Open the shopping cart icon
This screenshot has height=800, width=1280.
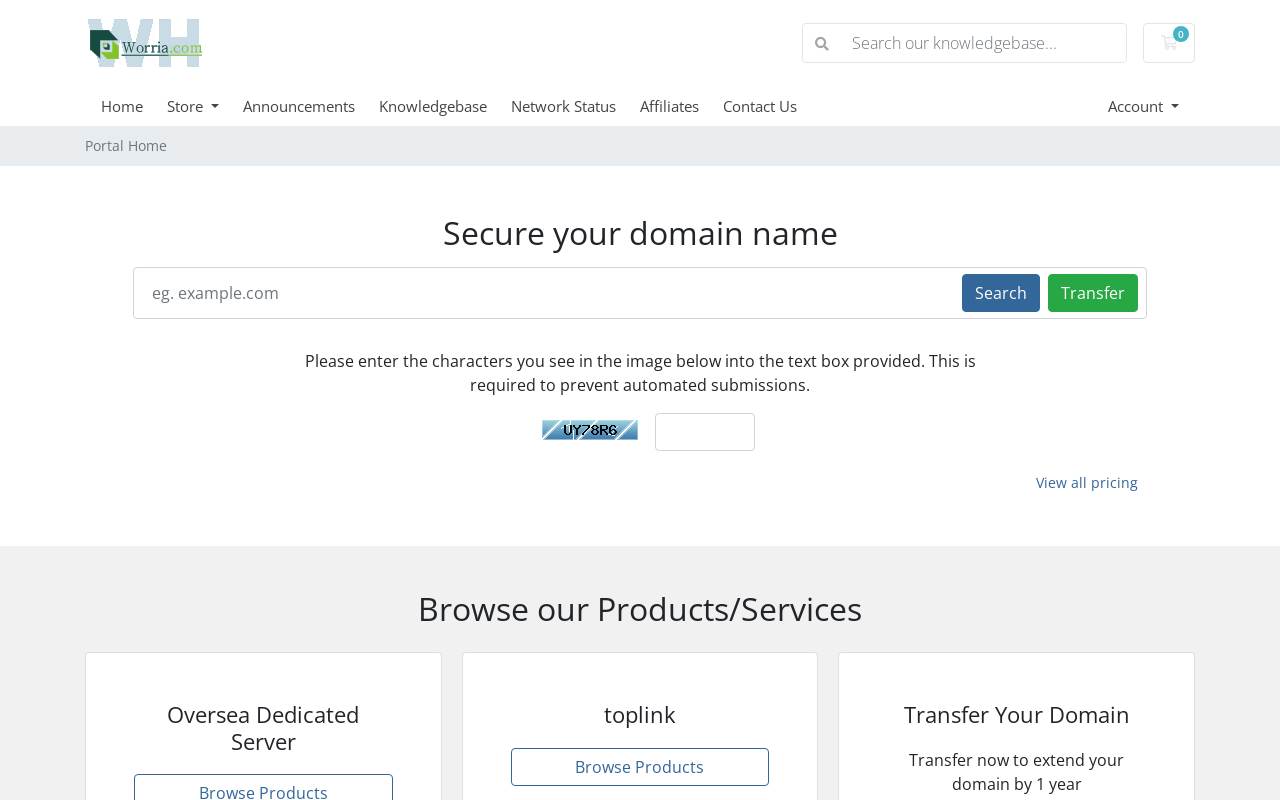1169,43
